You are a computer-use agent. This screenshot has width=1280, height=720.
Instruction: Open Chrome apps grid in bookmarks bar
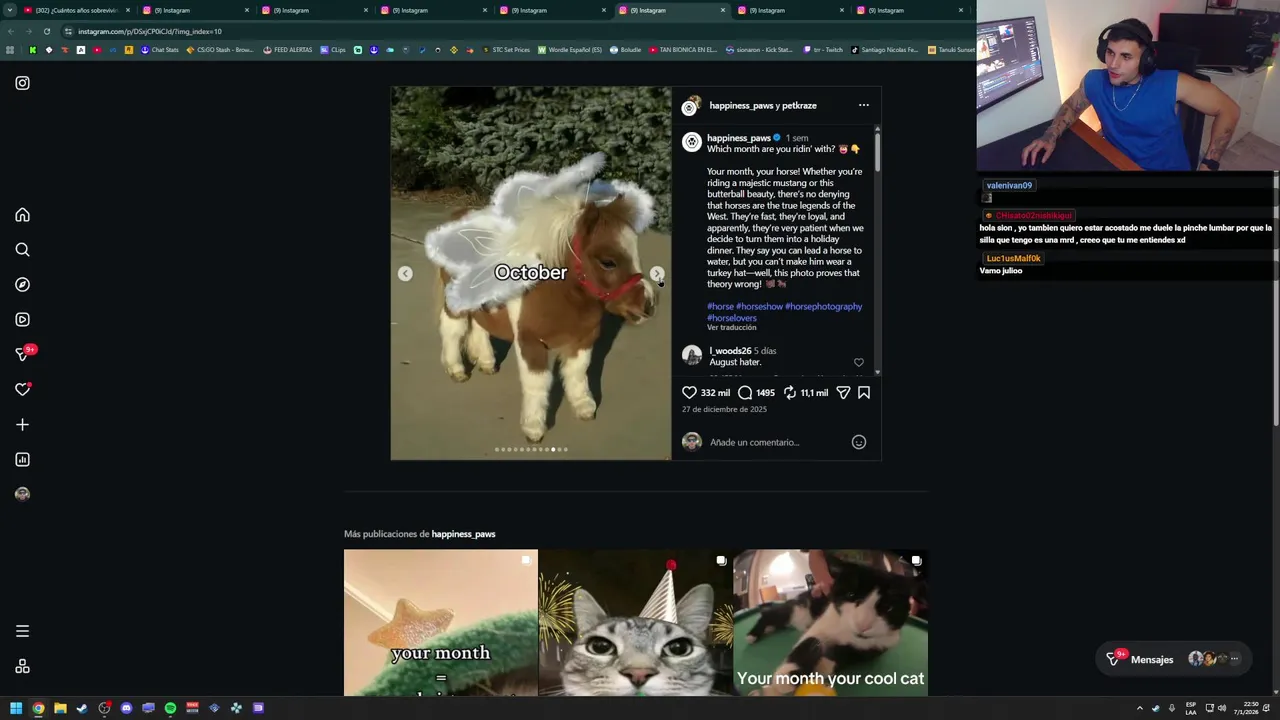click(10, 50)
